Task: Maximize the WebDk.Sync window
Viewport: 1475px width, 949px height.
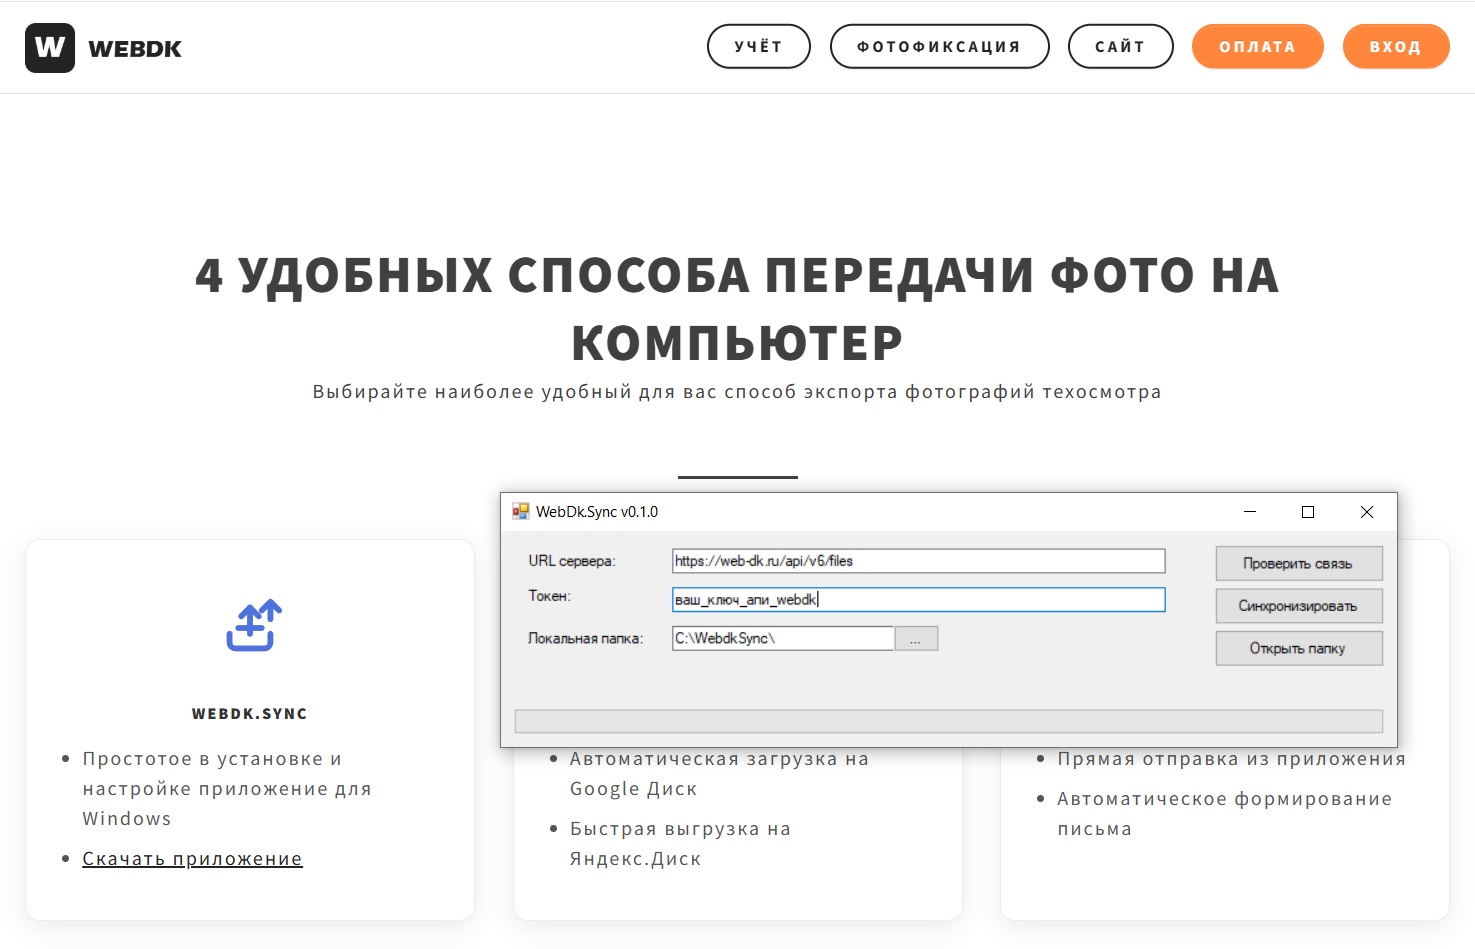Action: 1307,512
